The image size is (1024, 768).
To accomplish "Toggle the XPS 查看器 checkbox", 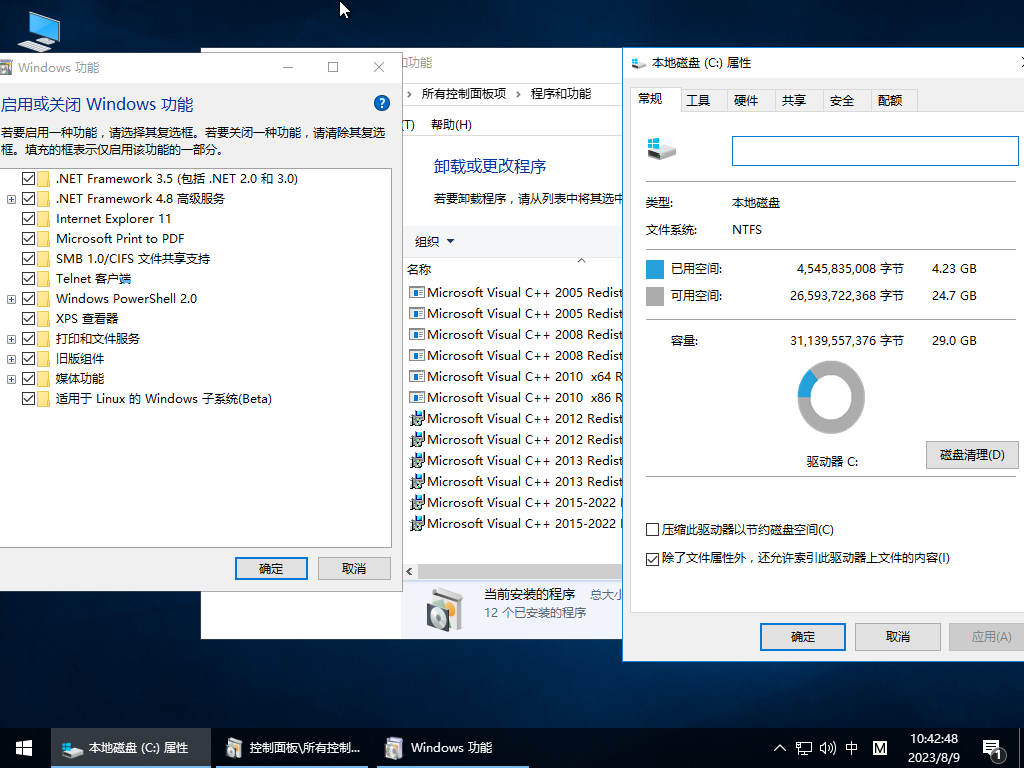I will pyautogui.click(x=28, y=319).
